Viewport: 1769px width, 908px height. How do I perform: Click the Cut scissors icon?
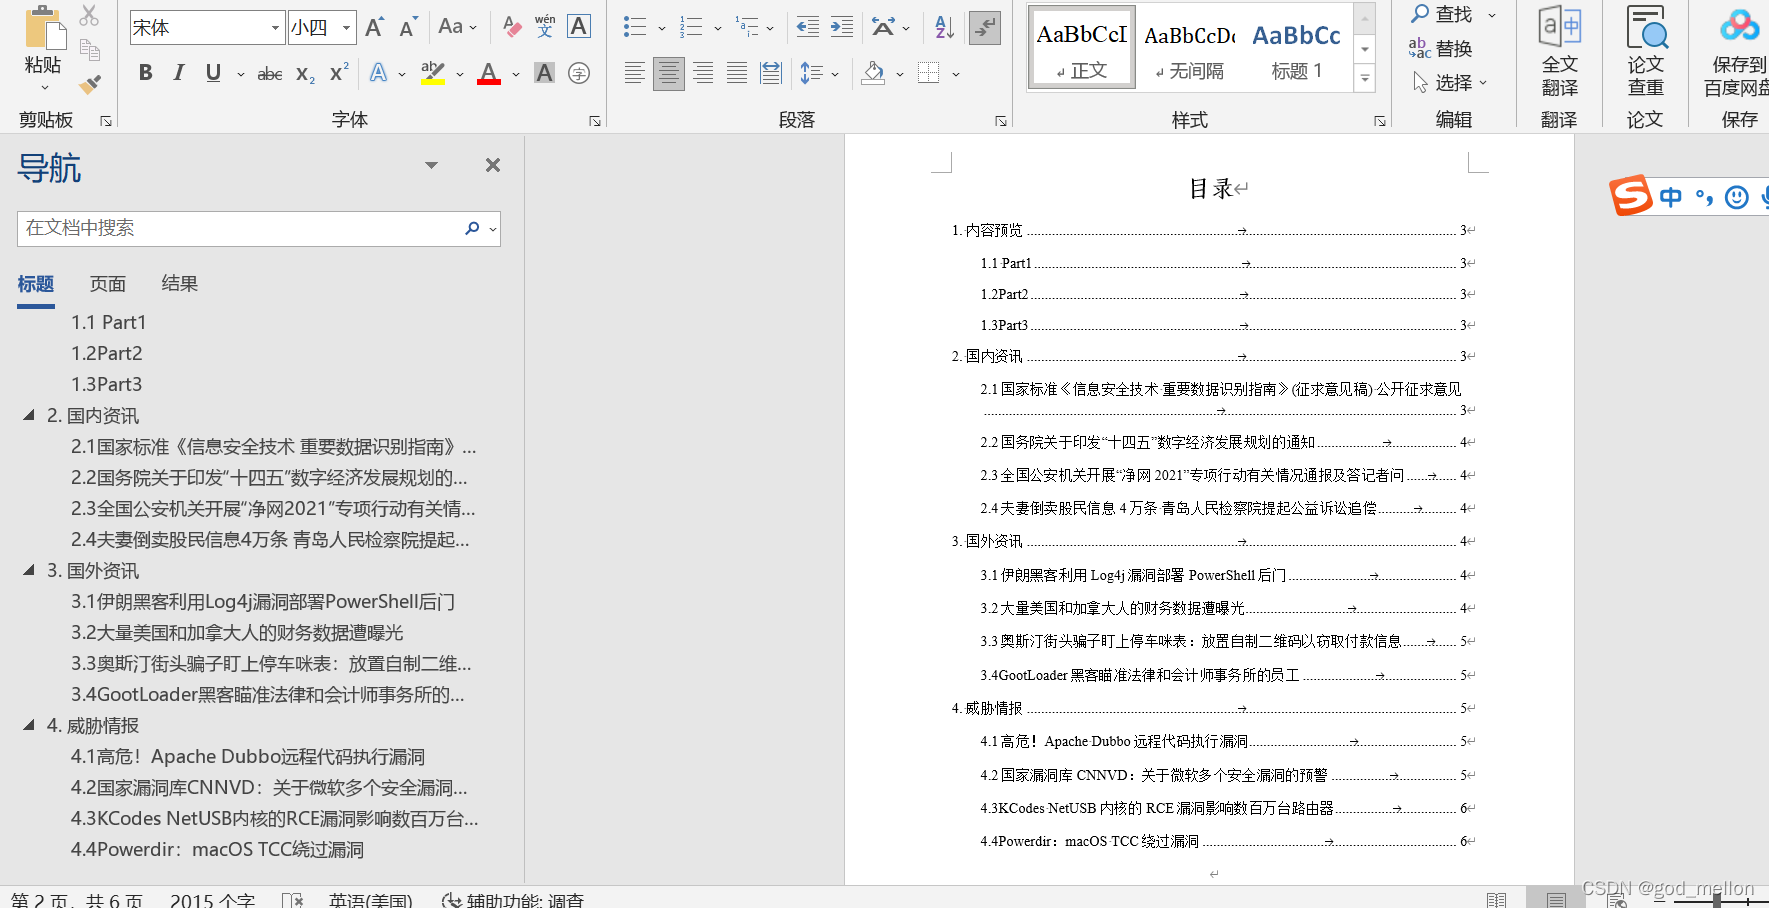point(90,15)
